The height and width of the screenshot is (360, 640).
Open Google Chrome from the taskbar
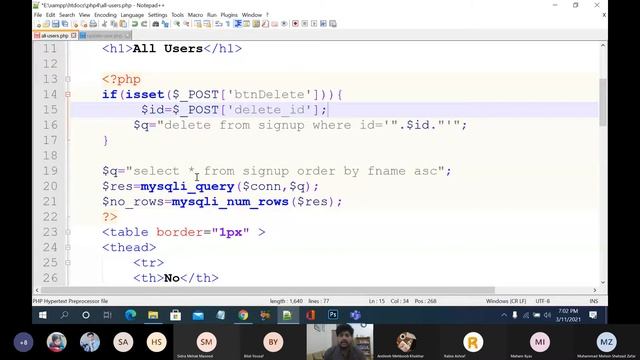(243, 315)
